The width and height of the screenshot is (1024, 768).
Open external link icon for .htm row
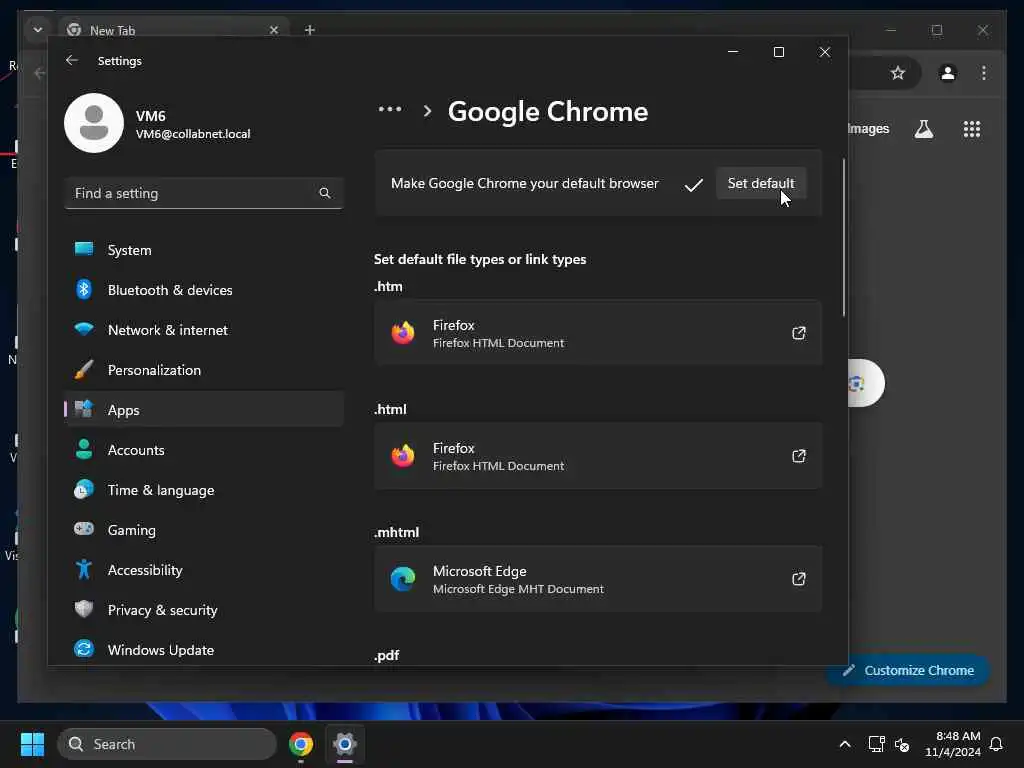(799, 333)
